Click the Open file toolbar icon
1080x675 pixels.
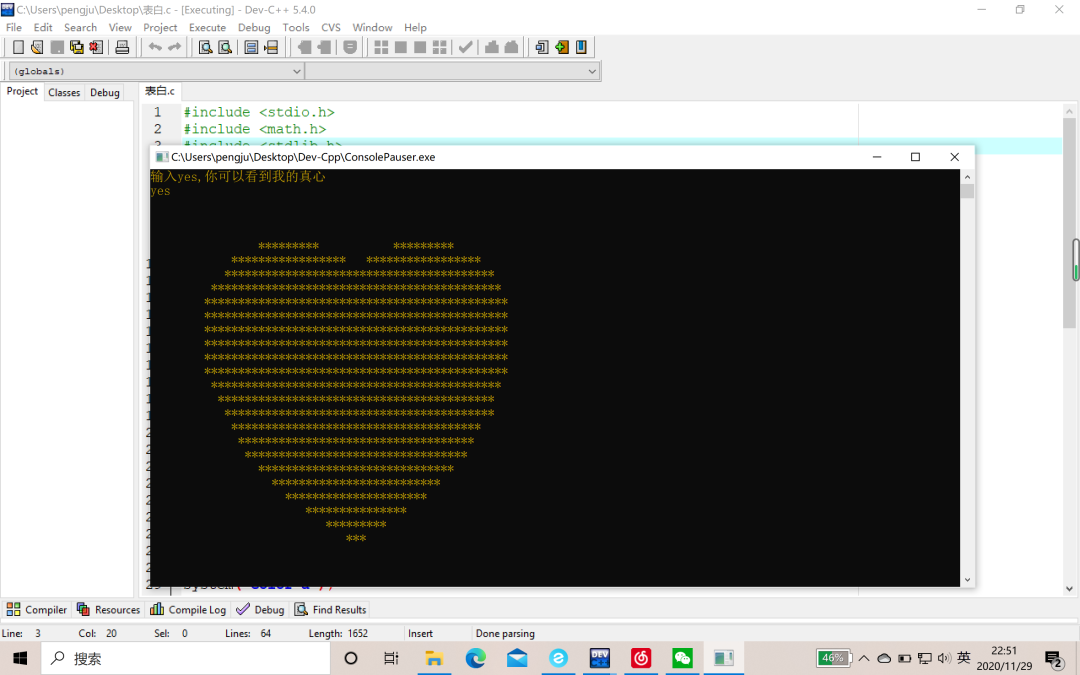click(x=37, y=47)
